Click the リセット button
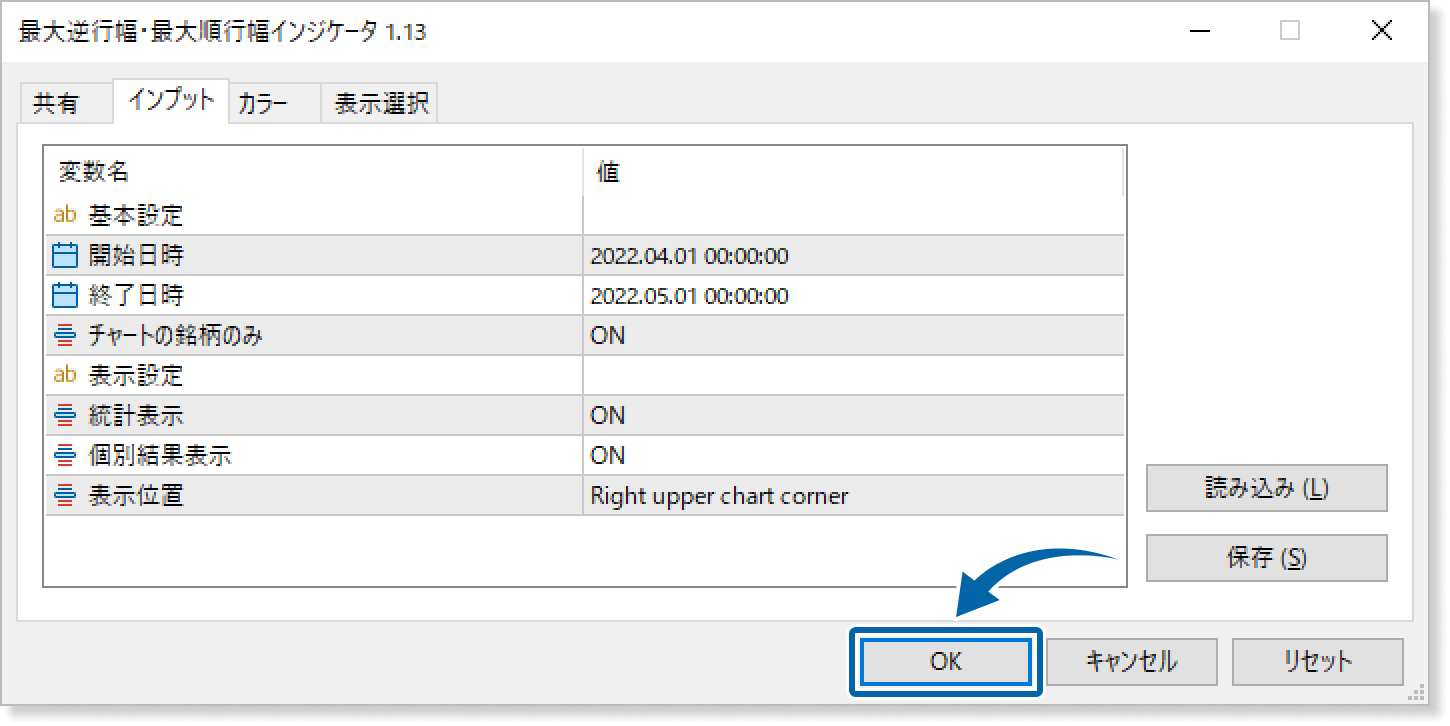The height and width of the screenshot is (726, 1450). (1317, 661)
